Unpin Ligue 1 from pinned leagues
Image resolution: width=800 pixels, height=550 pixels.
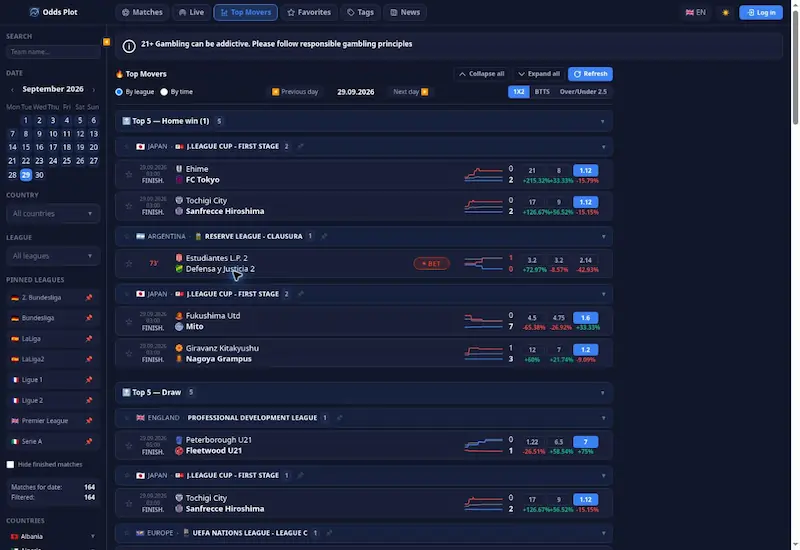(89, 380)
